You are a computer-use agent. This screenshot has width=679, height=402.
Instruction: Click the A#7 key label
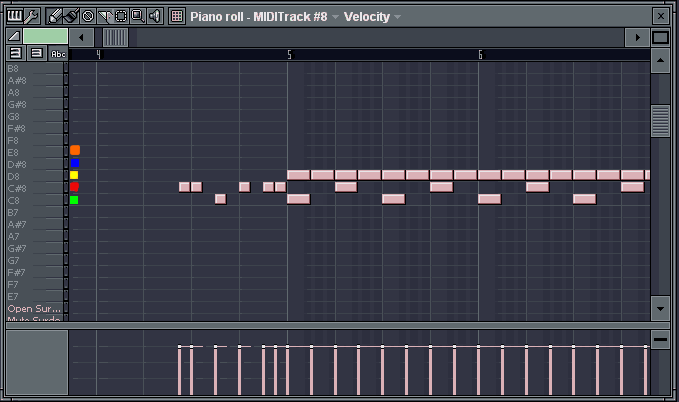[17, 224]
